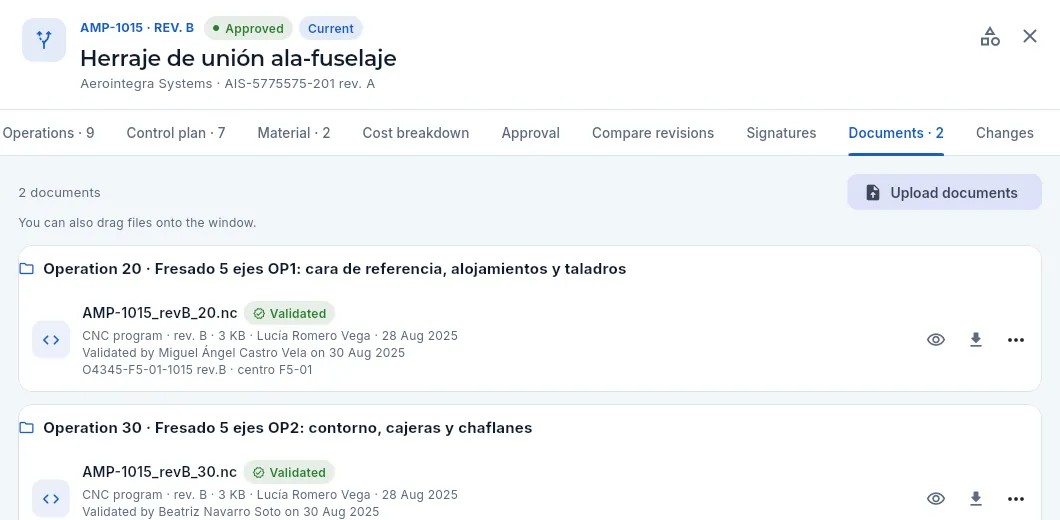The height and width of the screenshot is (520, 1060).
Task: Preview AMP-1015_revB_30.nc with the eye icon
Action: point(936,498)
